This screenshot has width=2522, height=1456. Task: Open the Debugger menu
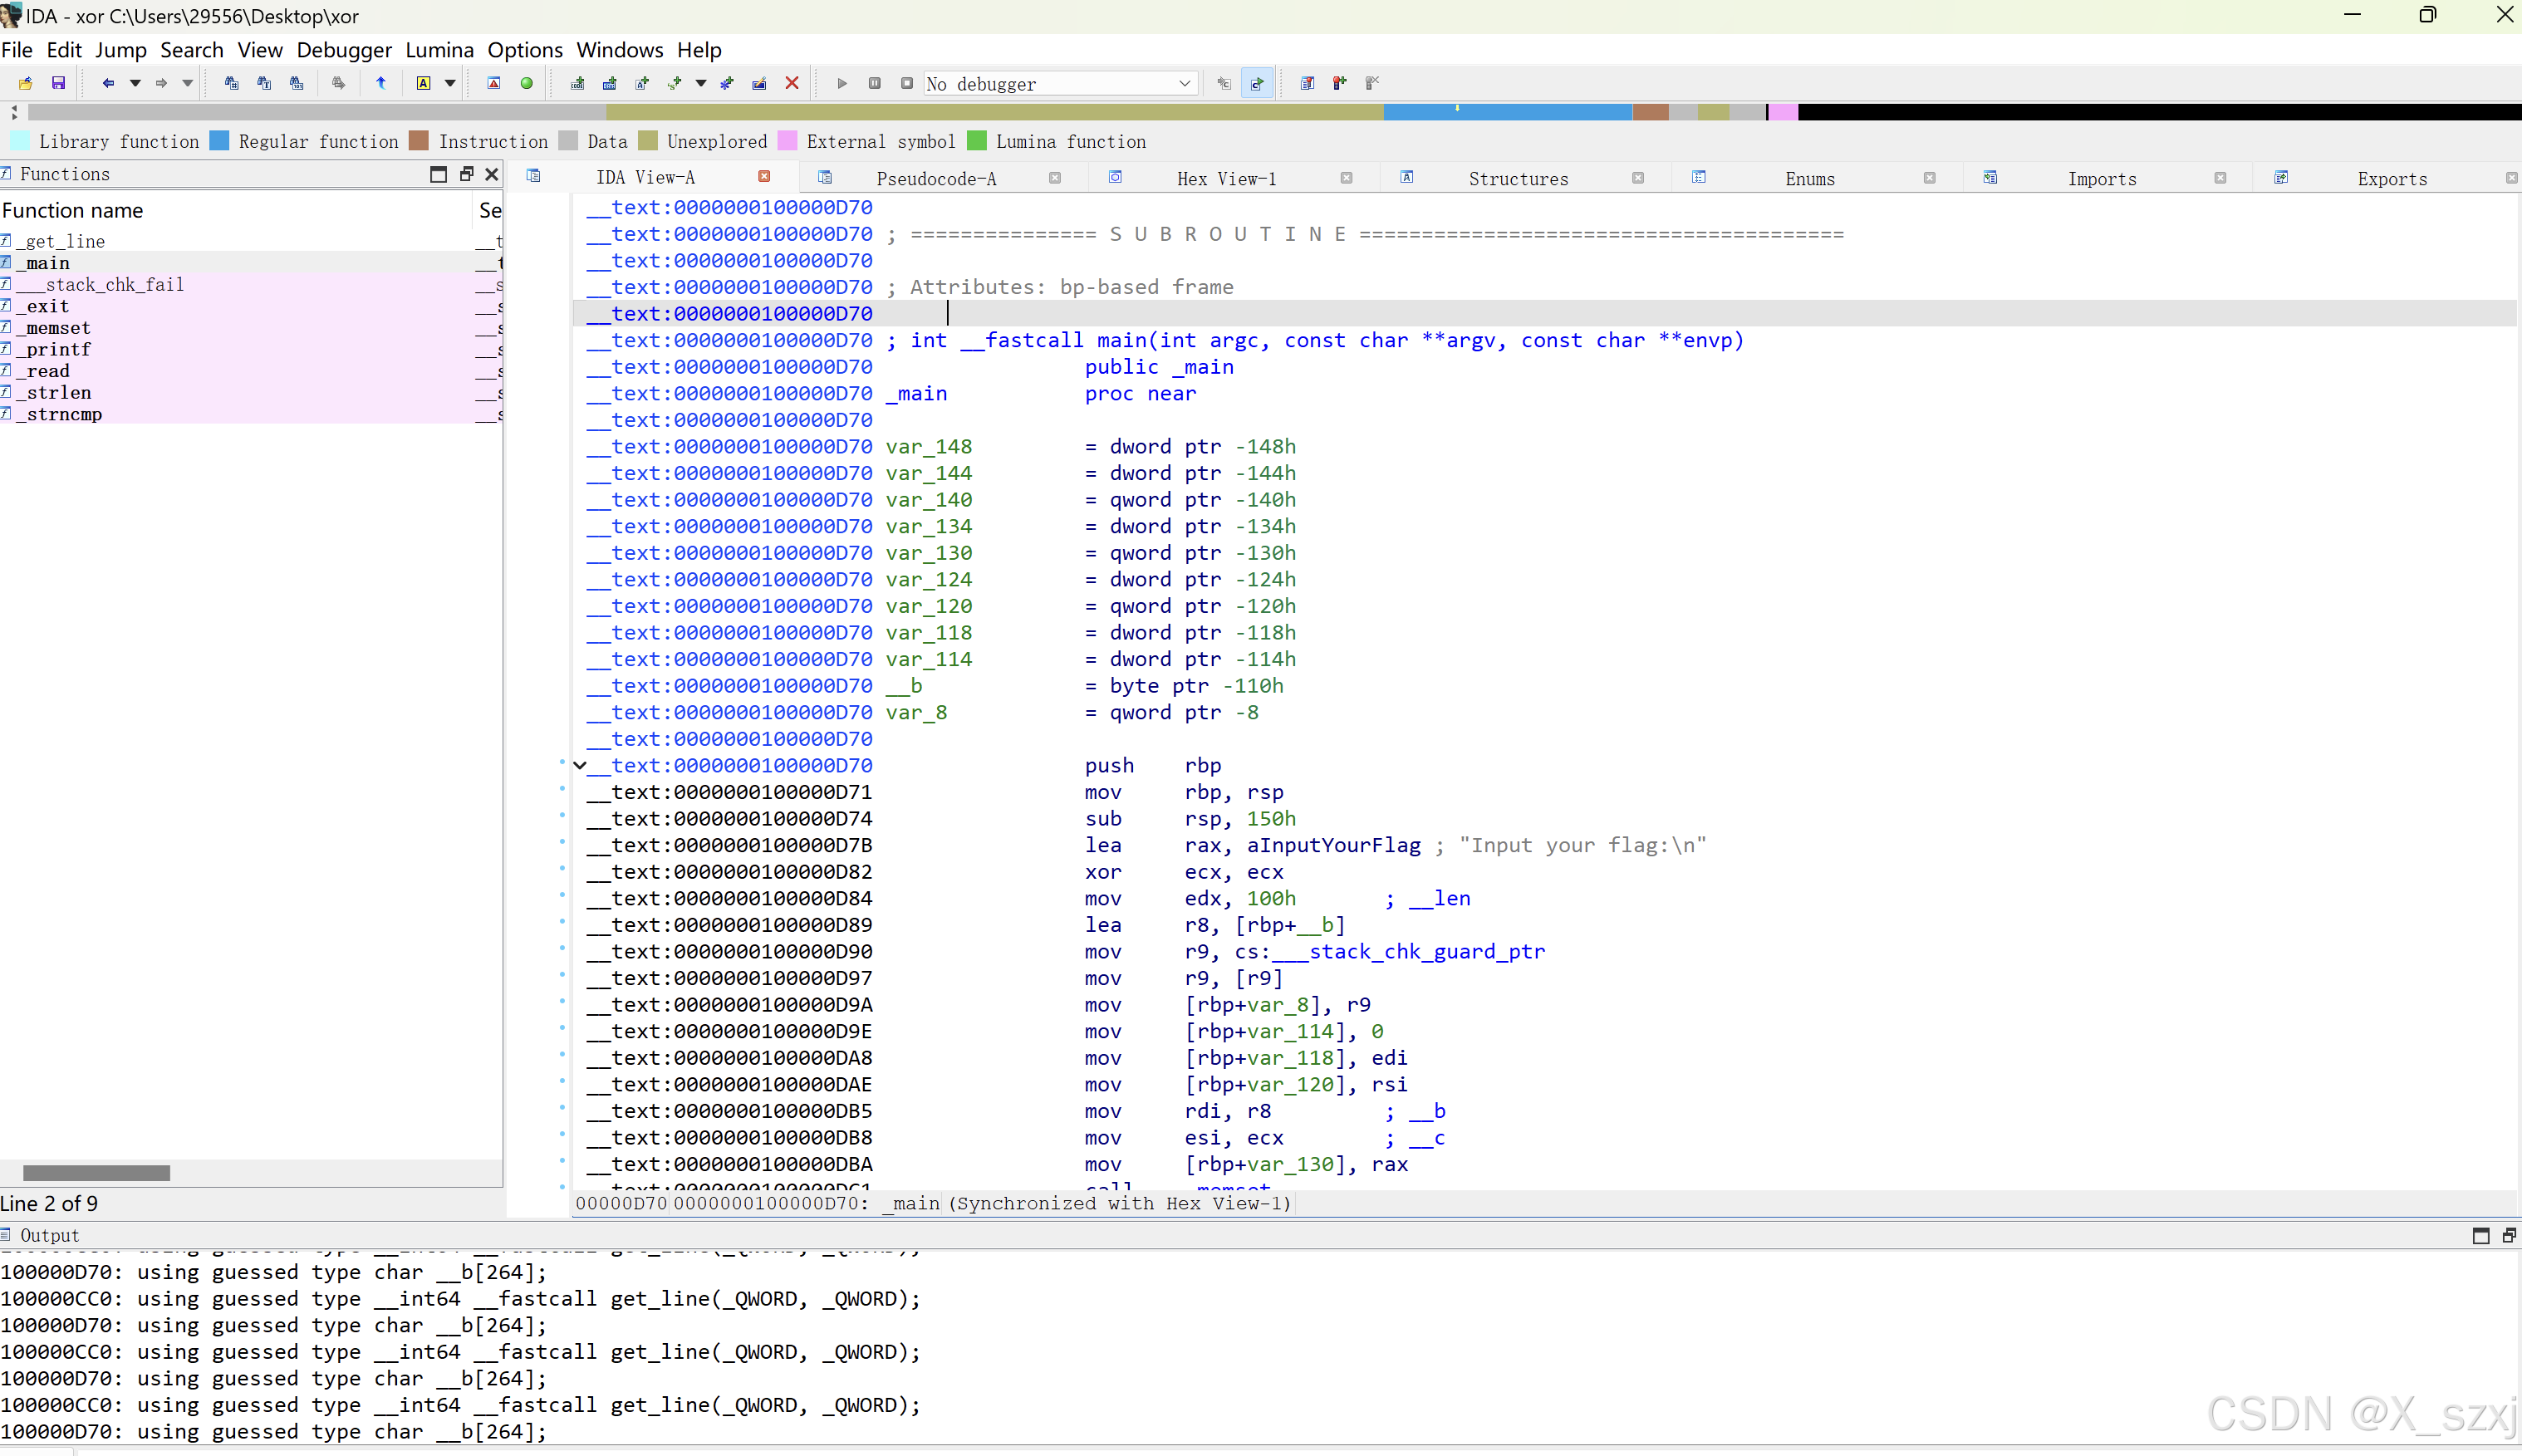344,49
